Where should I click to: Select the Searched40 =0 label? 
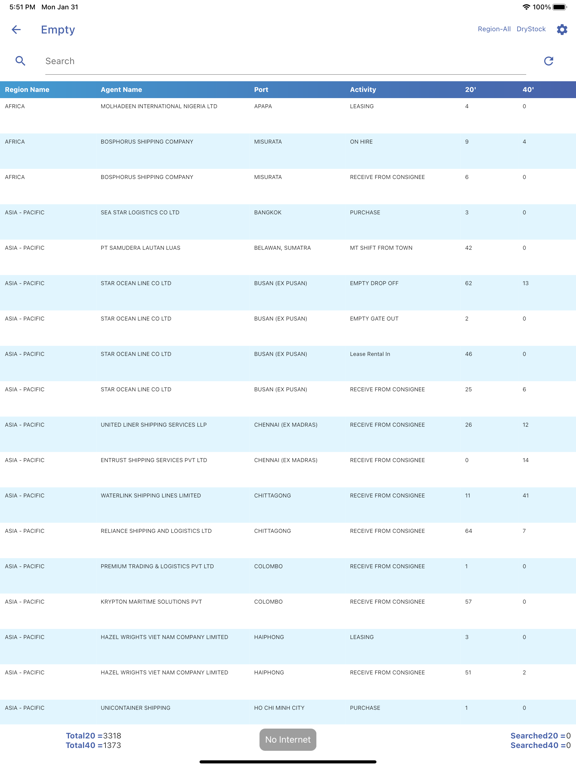(x=540, y=745)
